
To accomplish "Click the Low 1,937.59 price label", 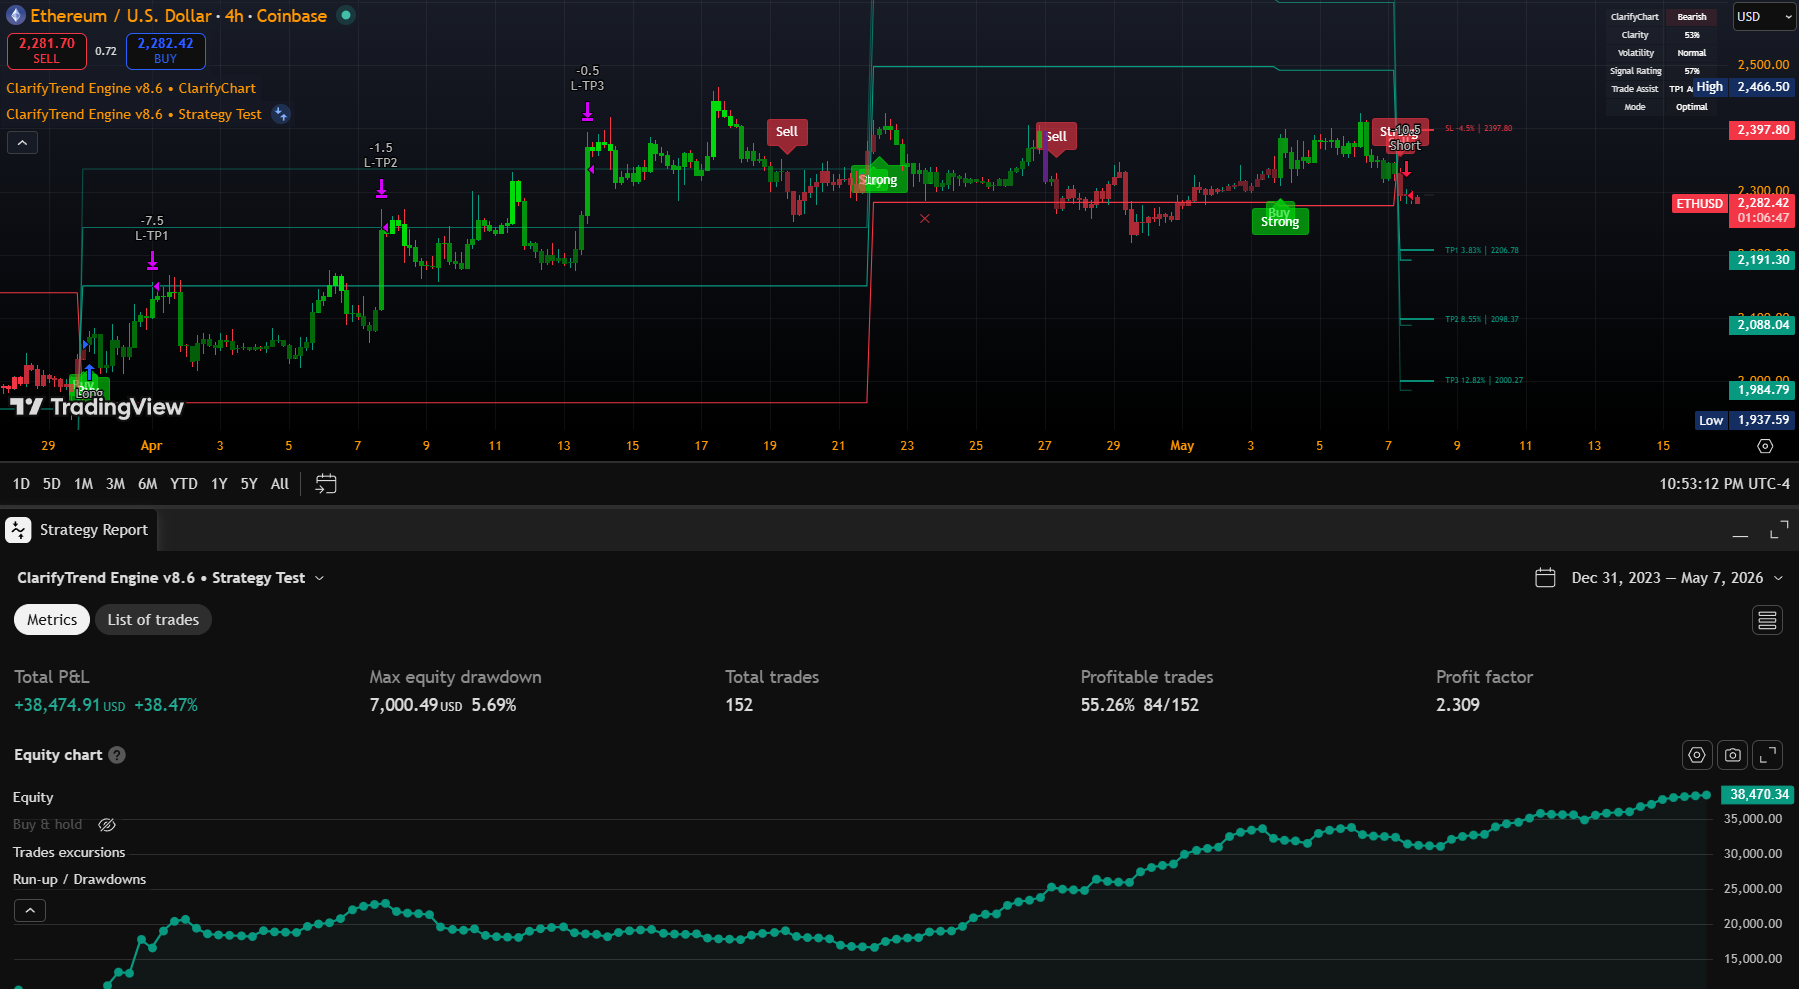I will (1745, 420).
